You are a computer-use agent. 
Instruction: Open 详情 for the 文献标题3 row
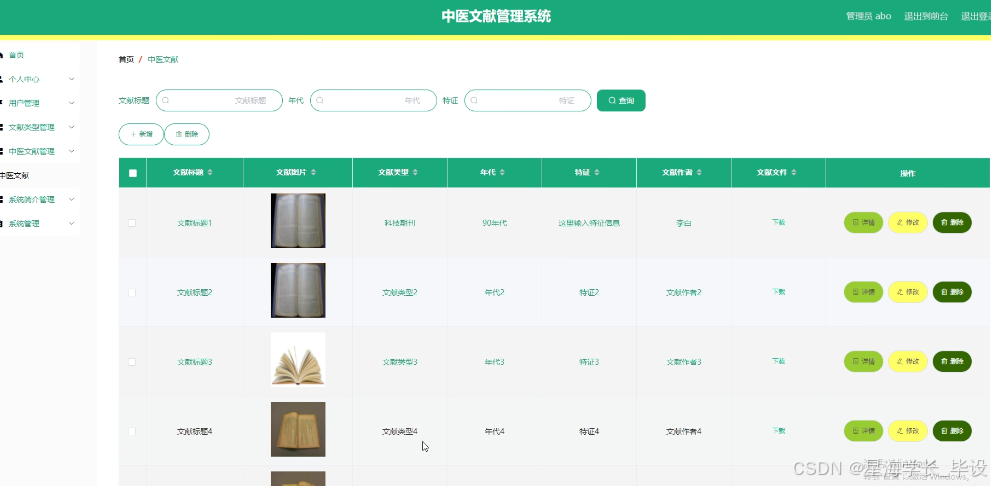coord(863,361)
